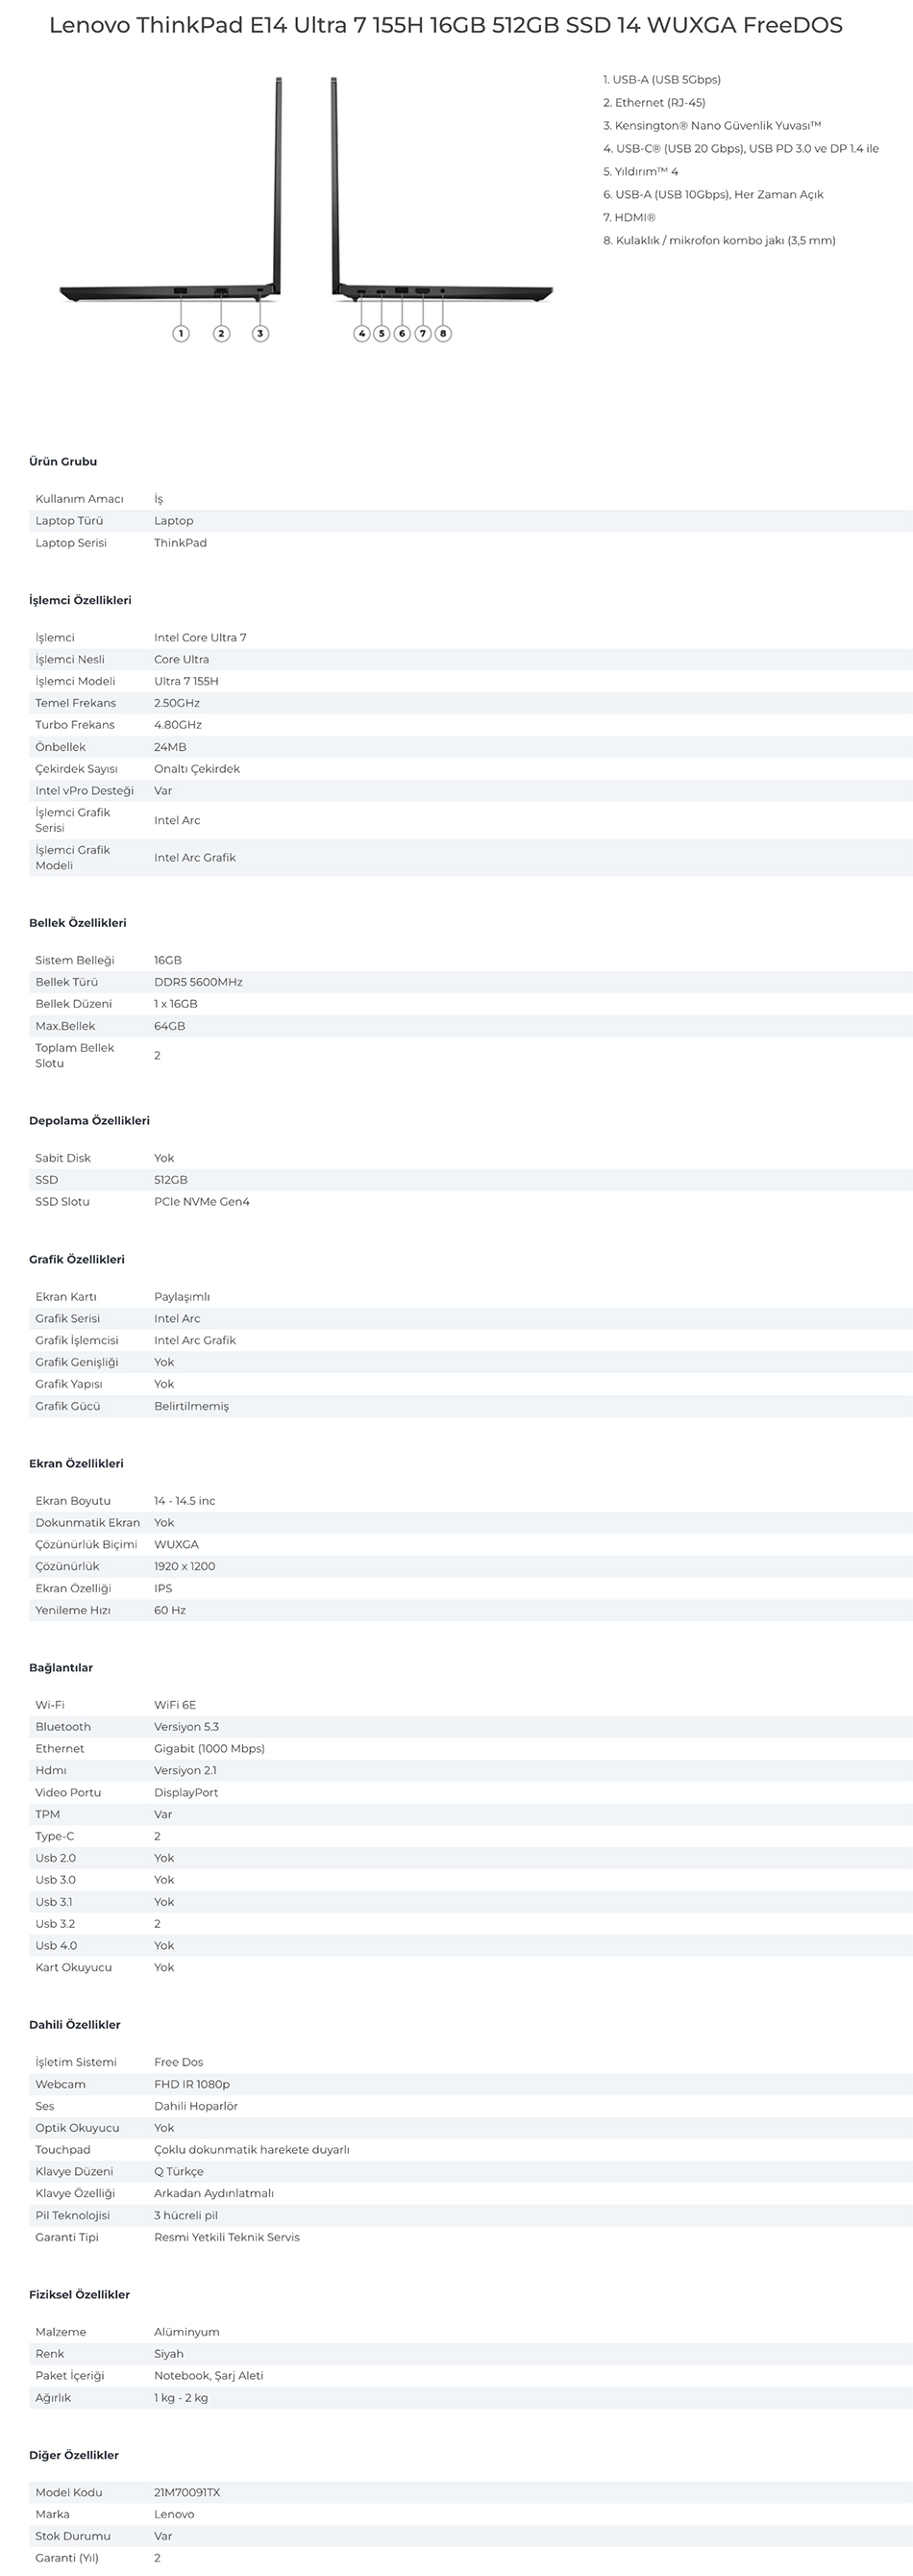This screenshot has width=913, height=2576.
Task: Select the 'DDR5 5600MHz' memory type value
Action: (198, 982)
